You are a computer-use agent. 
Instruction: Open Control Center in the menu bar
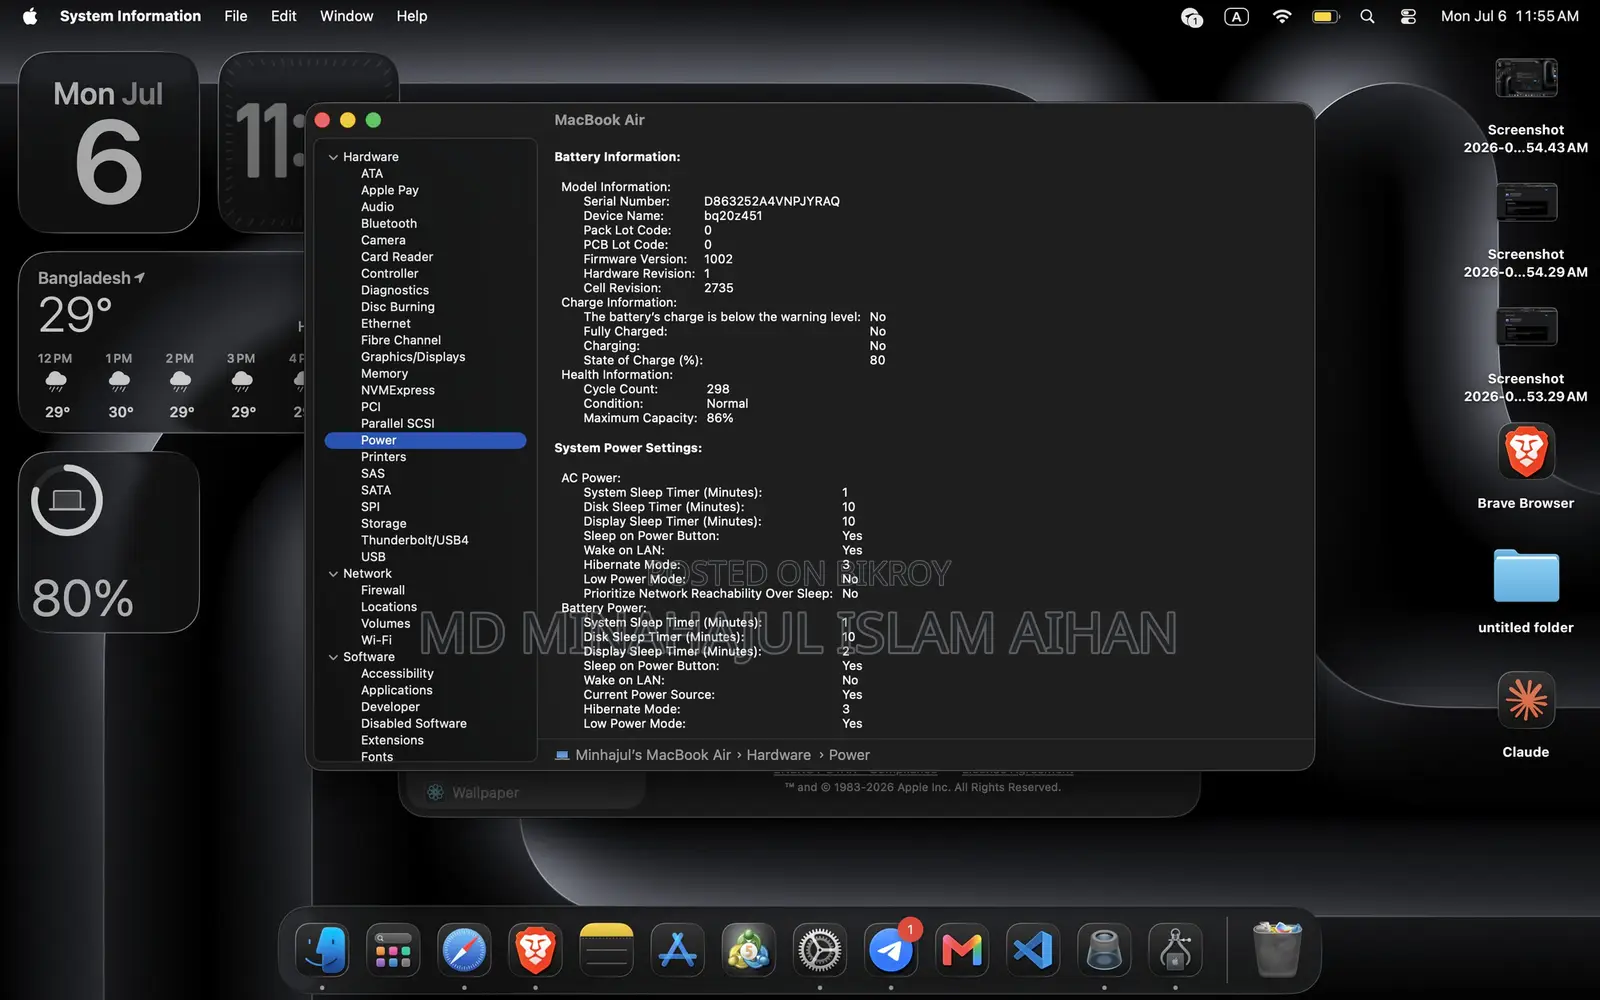point(1408,16)
